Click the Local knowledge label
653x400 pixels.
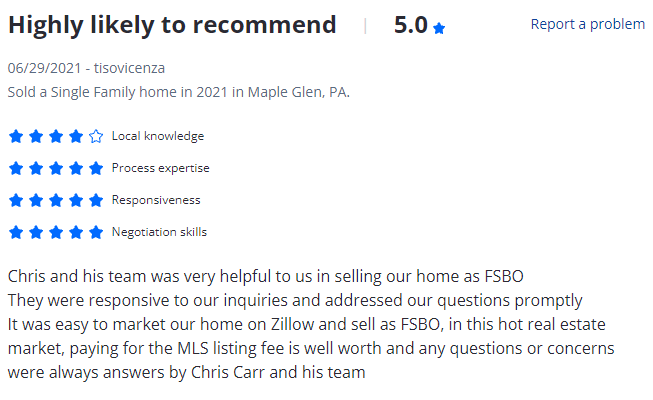[158, 136]
